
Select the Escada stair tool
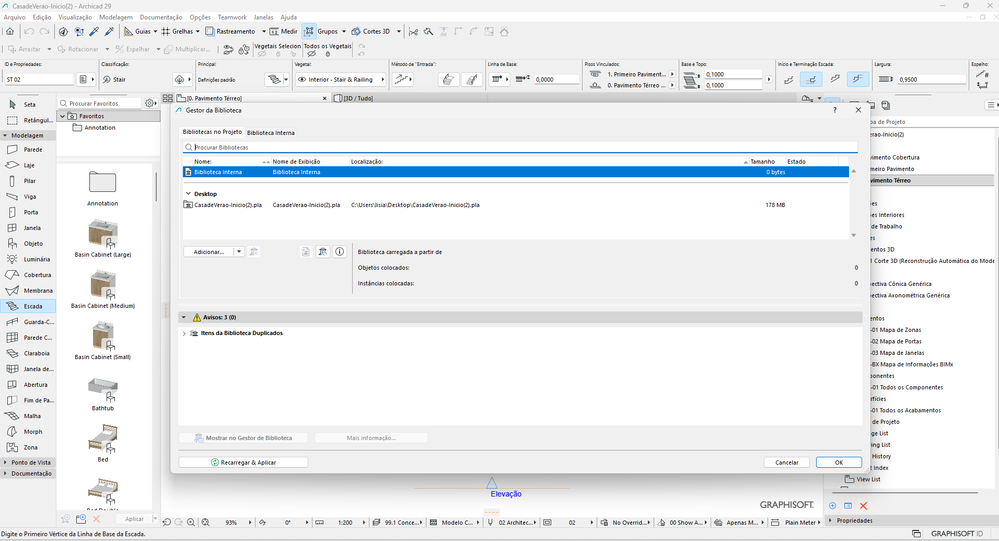click(x=27, y=307)
